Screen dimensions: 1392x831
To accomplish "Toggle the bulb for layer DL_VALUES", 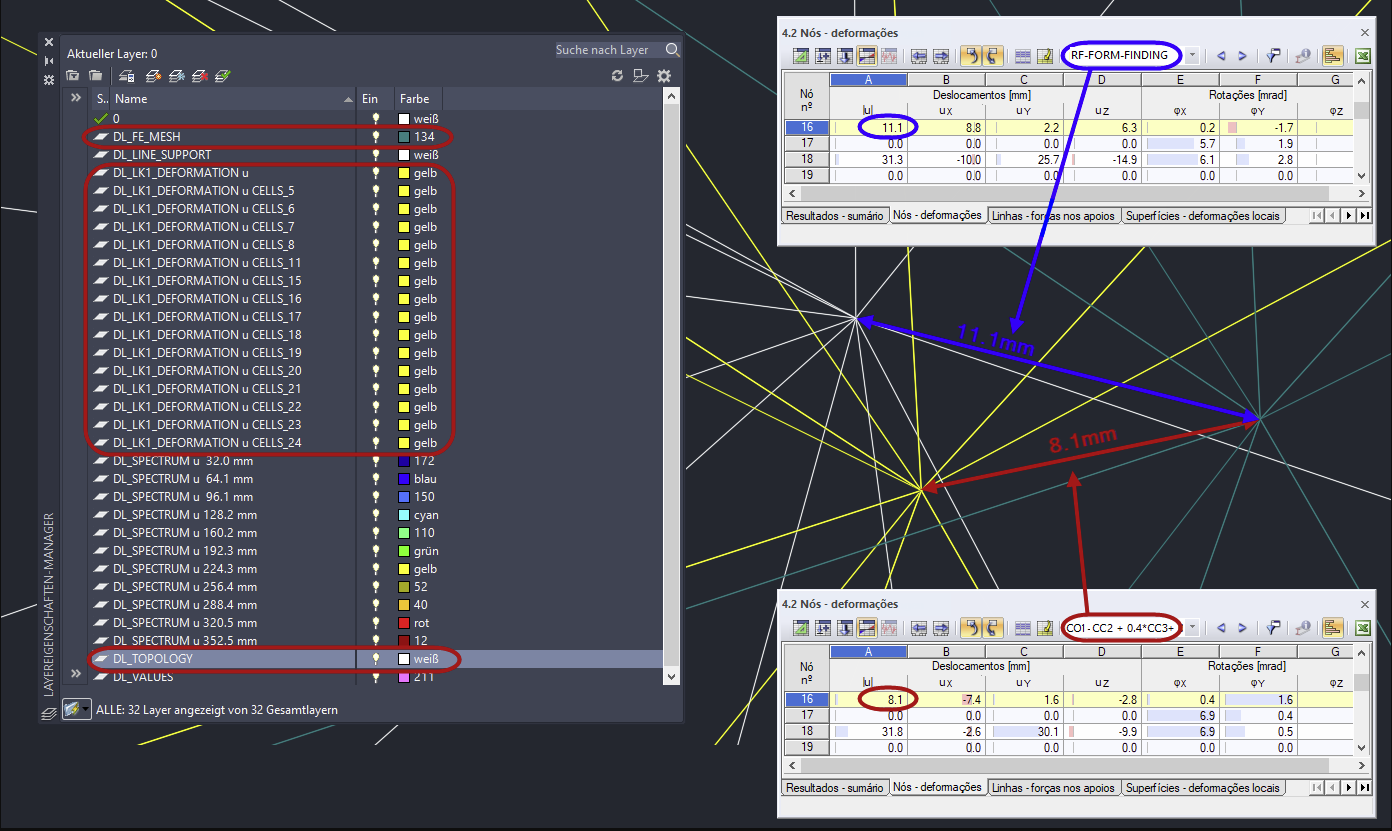I will pos(376,677).
